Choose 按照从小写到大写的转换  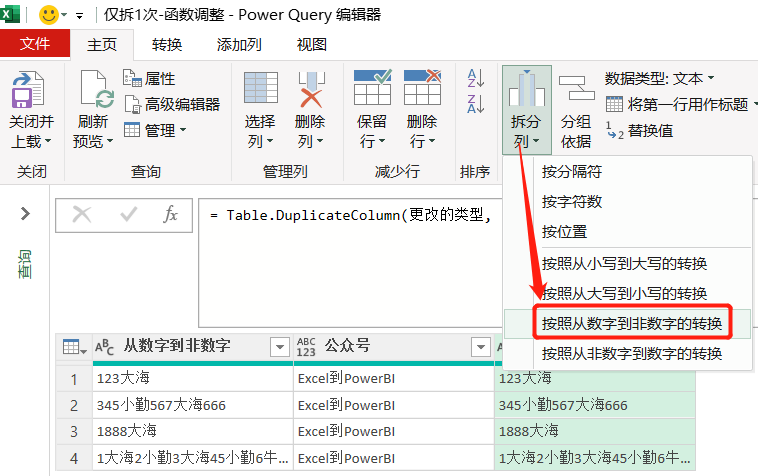coord(625,263)
